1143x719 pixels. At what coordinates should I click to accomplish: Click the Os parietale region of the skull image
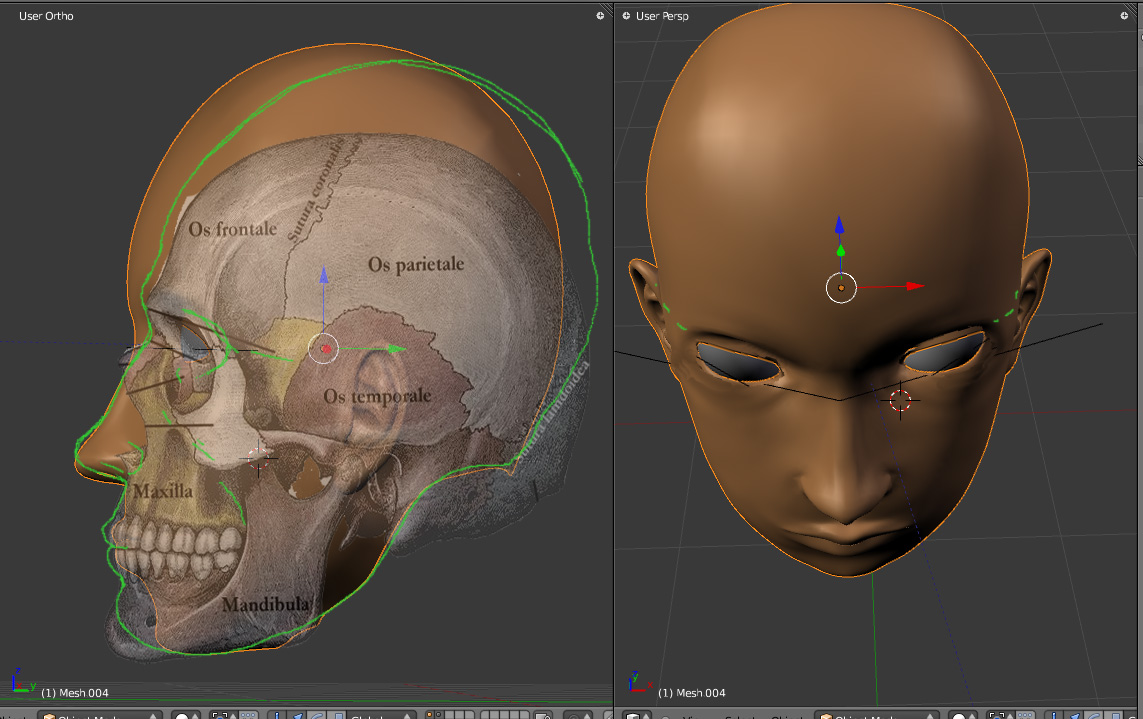tap(415, 265)
